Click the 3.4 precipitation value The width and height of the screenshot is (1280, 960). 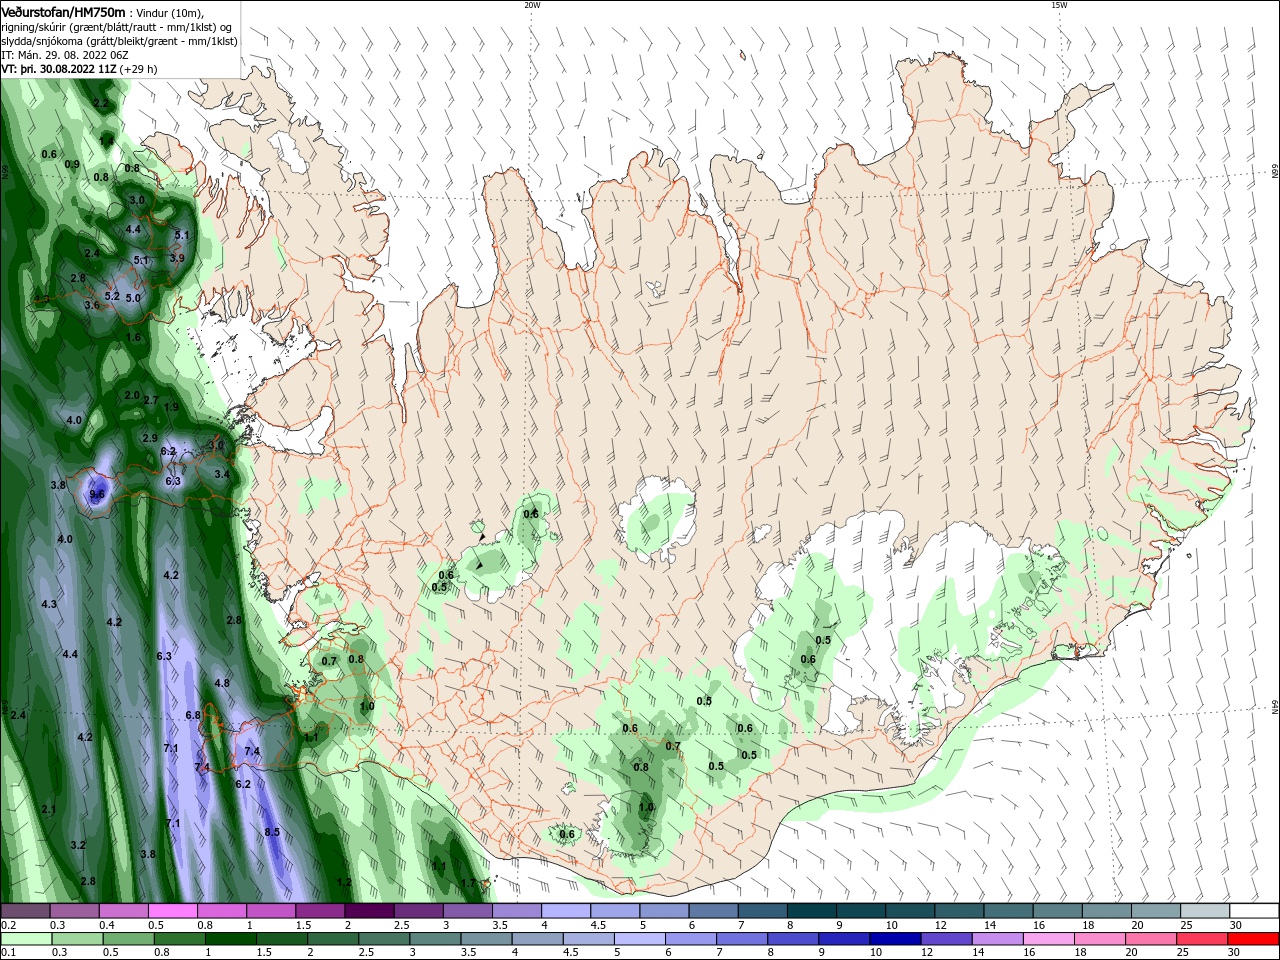(222, 474)
